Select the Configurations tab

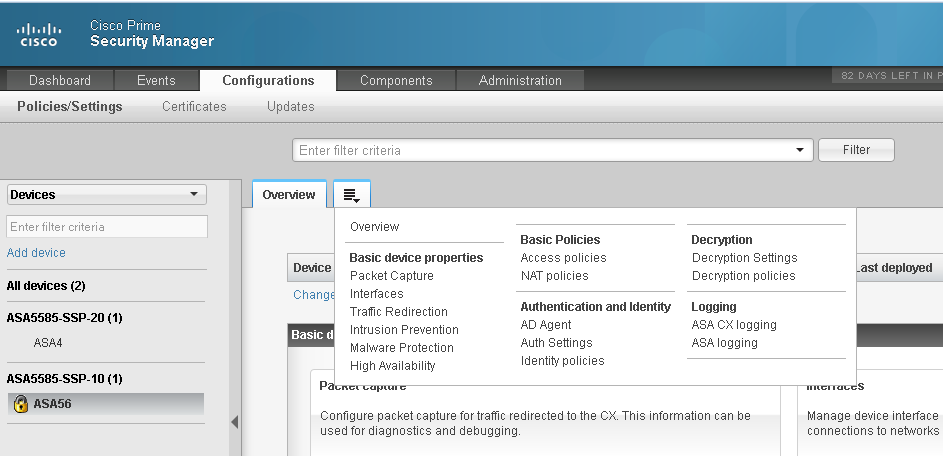(268, 81)
